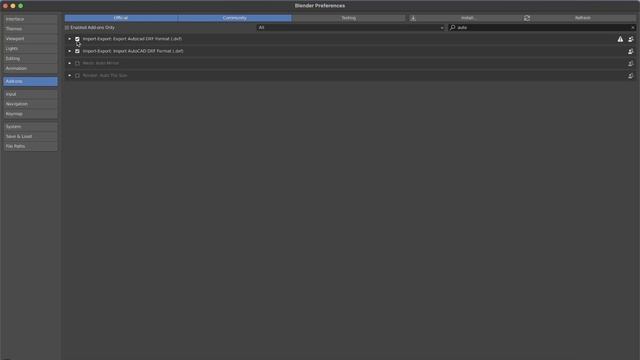640x360 pixels.
Task: Expand the Import AutoCAD DXF add-on details
Action: 70,51
